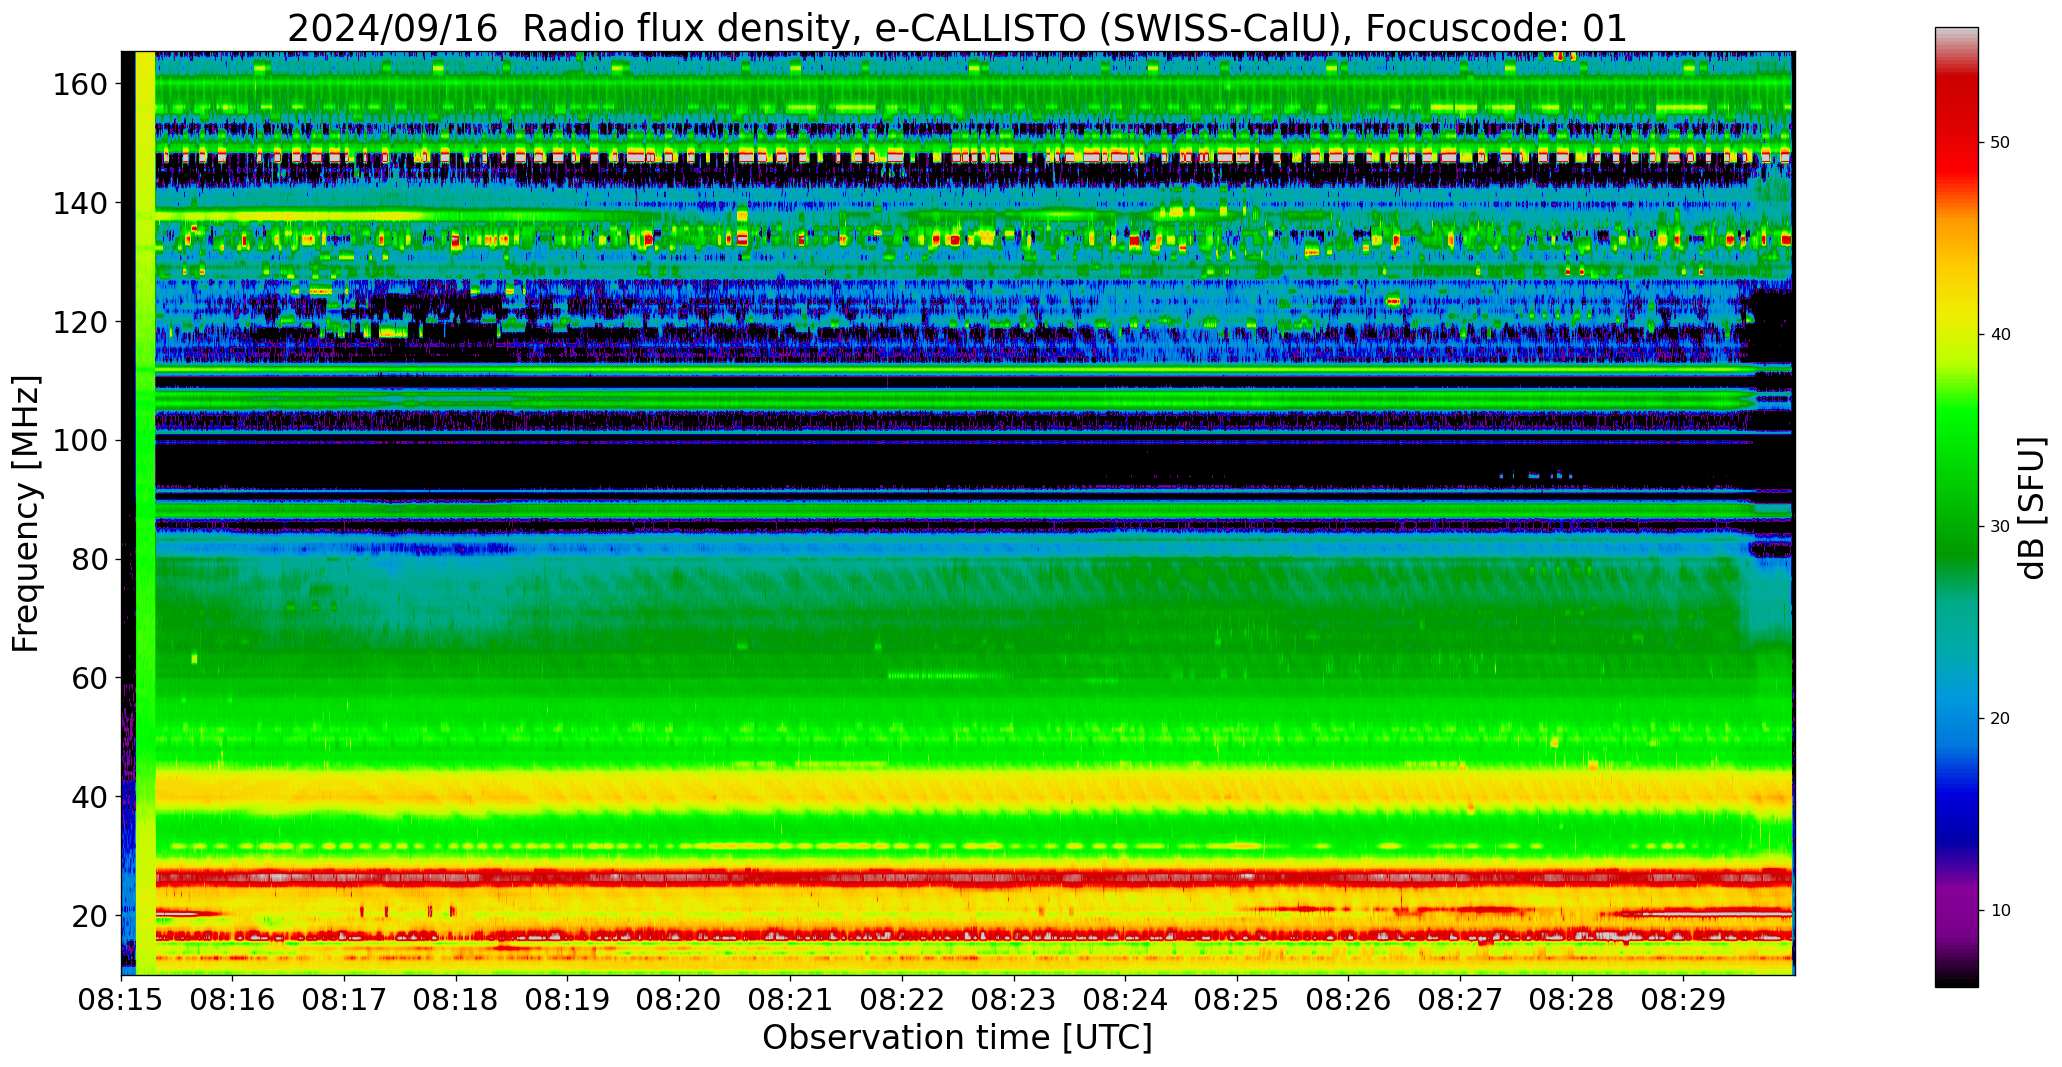
Task: Click the 80 frequency tick label
Action: pos(89,559)
